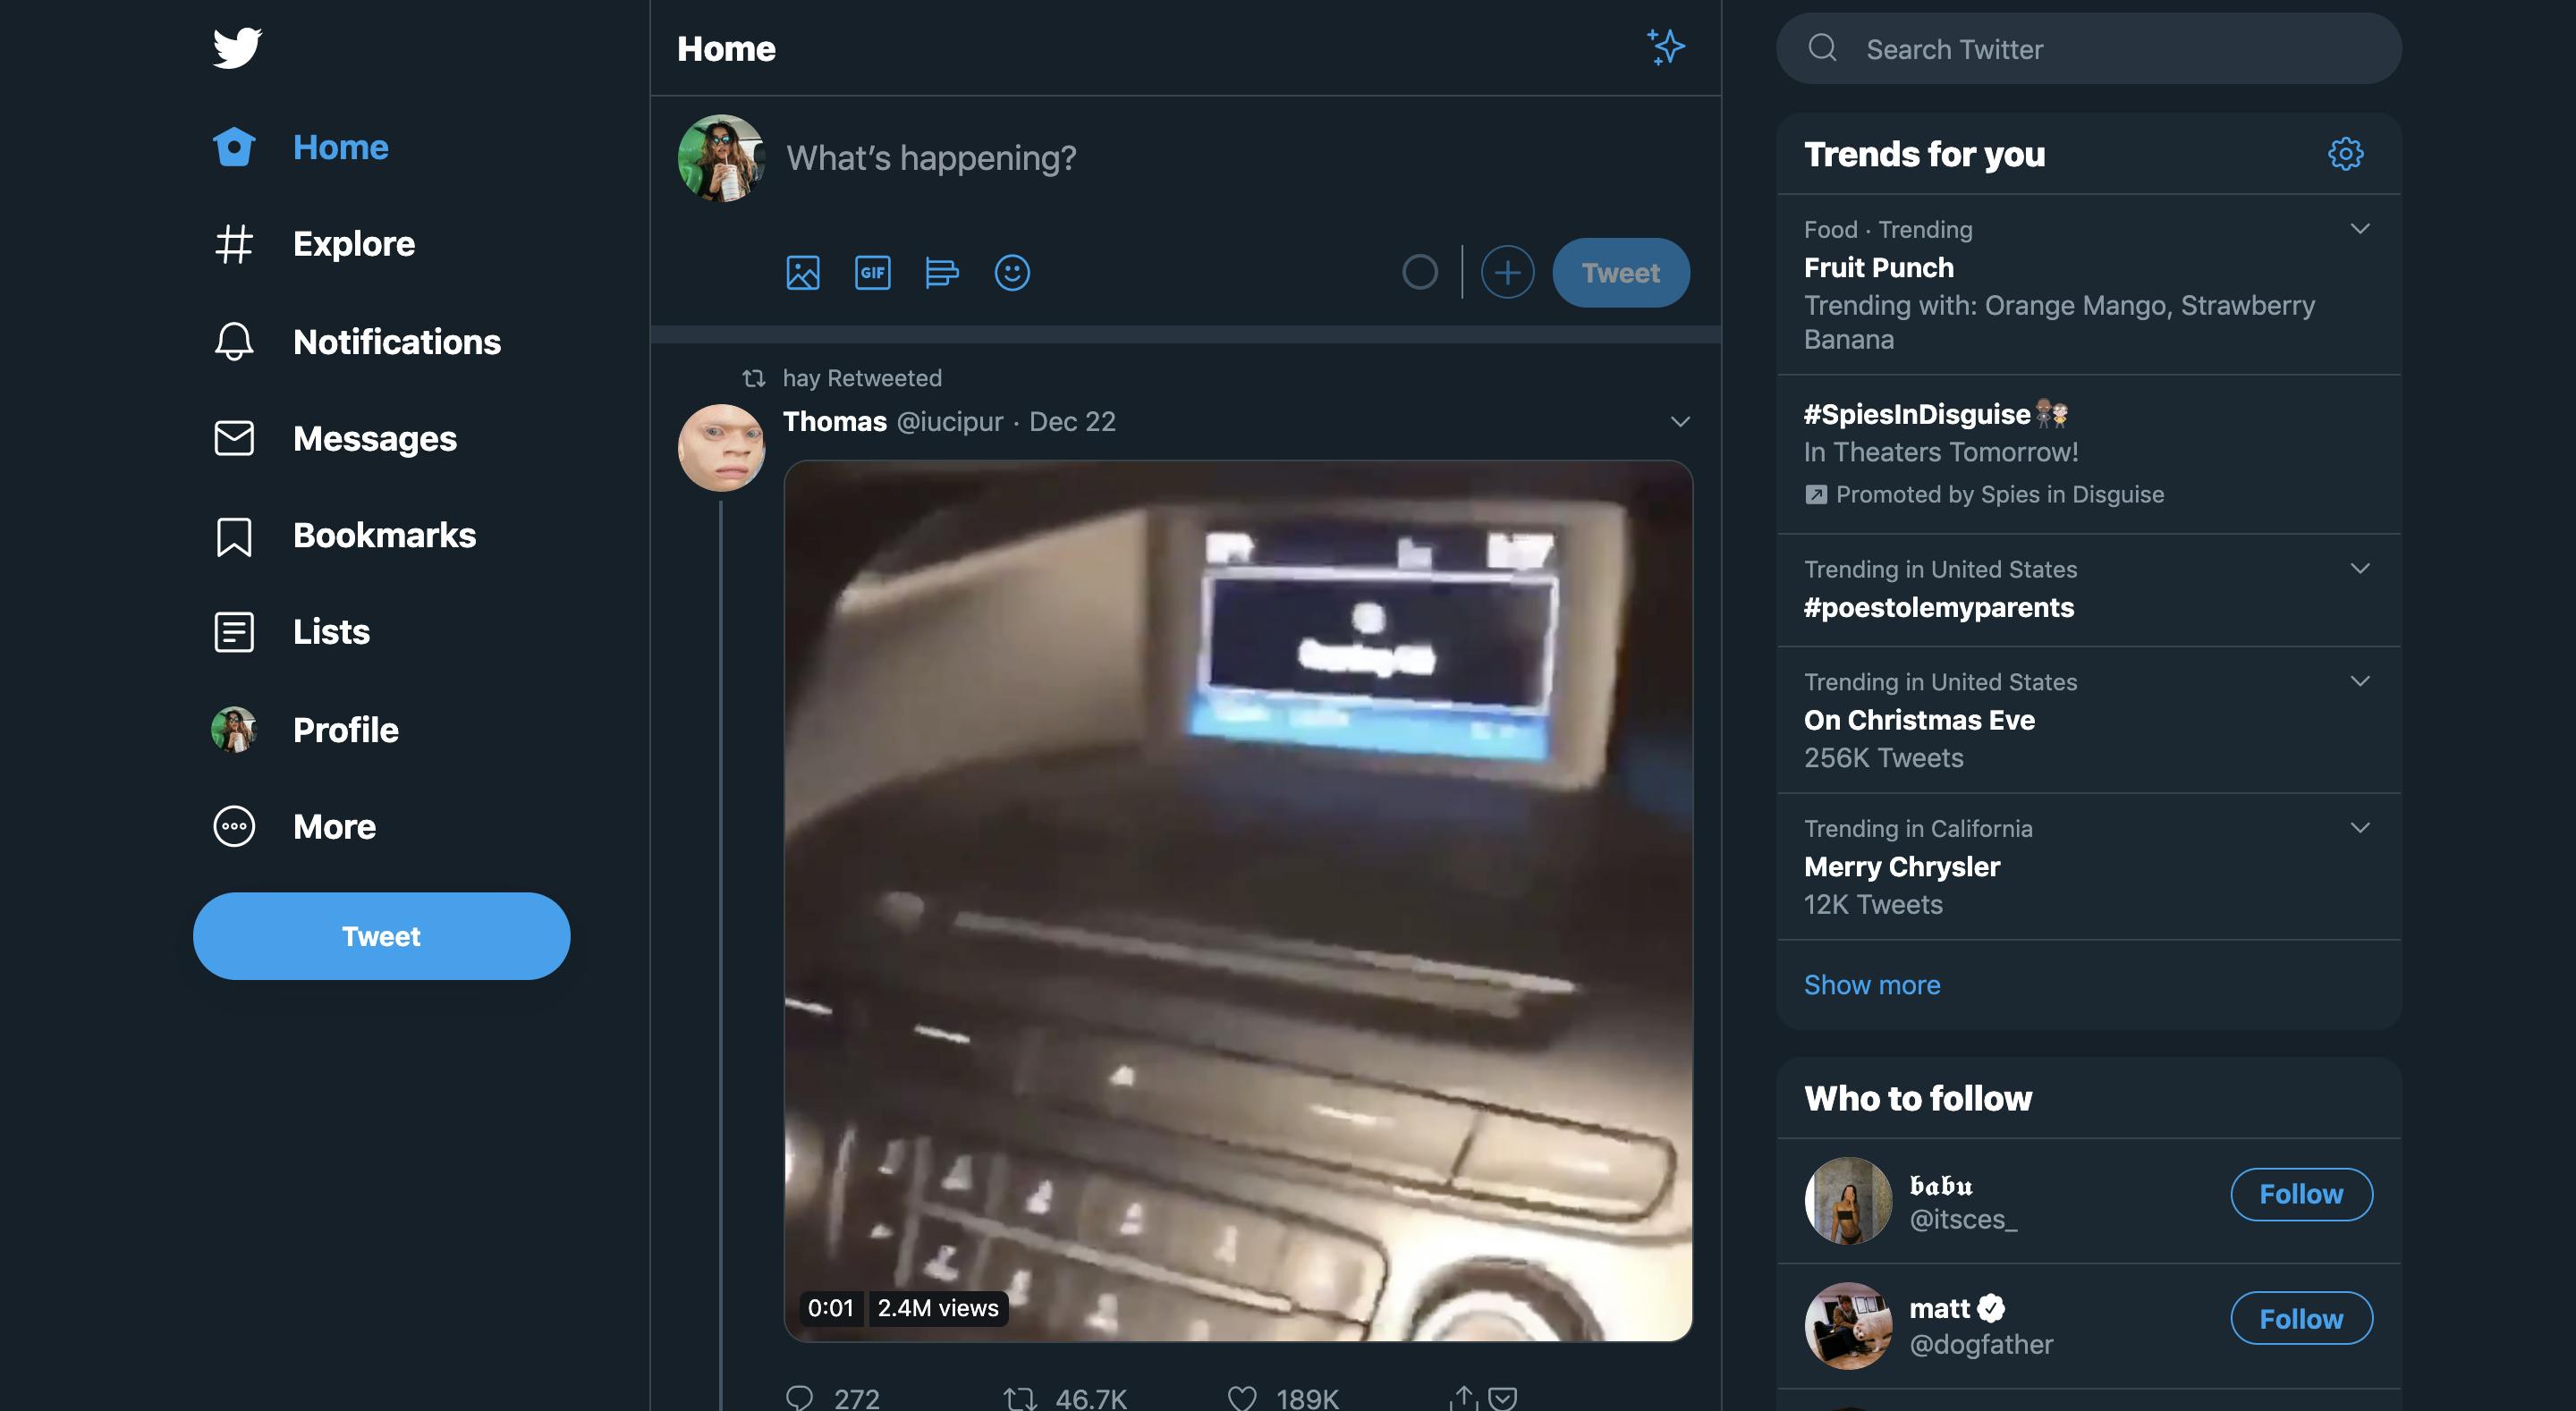This screenshot has width=2576, height=1411.
Task: Toggle tweet circle selector in composer
Action: click(1420, 271)
